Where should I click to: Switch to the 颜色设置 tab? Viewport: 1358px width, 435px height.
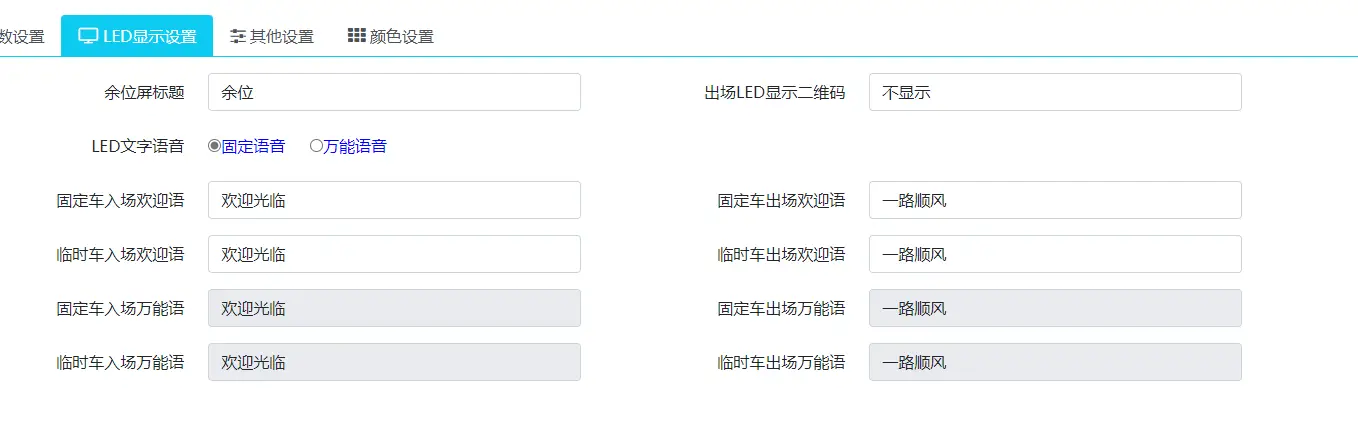[x=401, y=37]
